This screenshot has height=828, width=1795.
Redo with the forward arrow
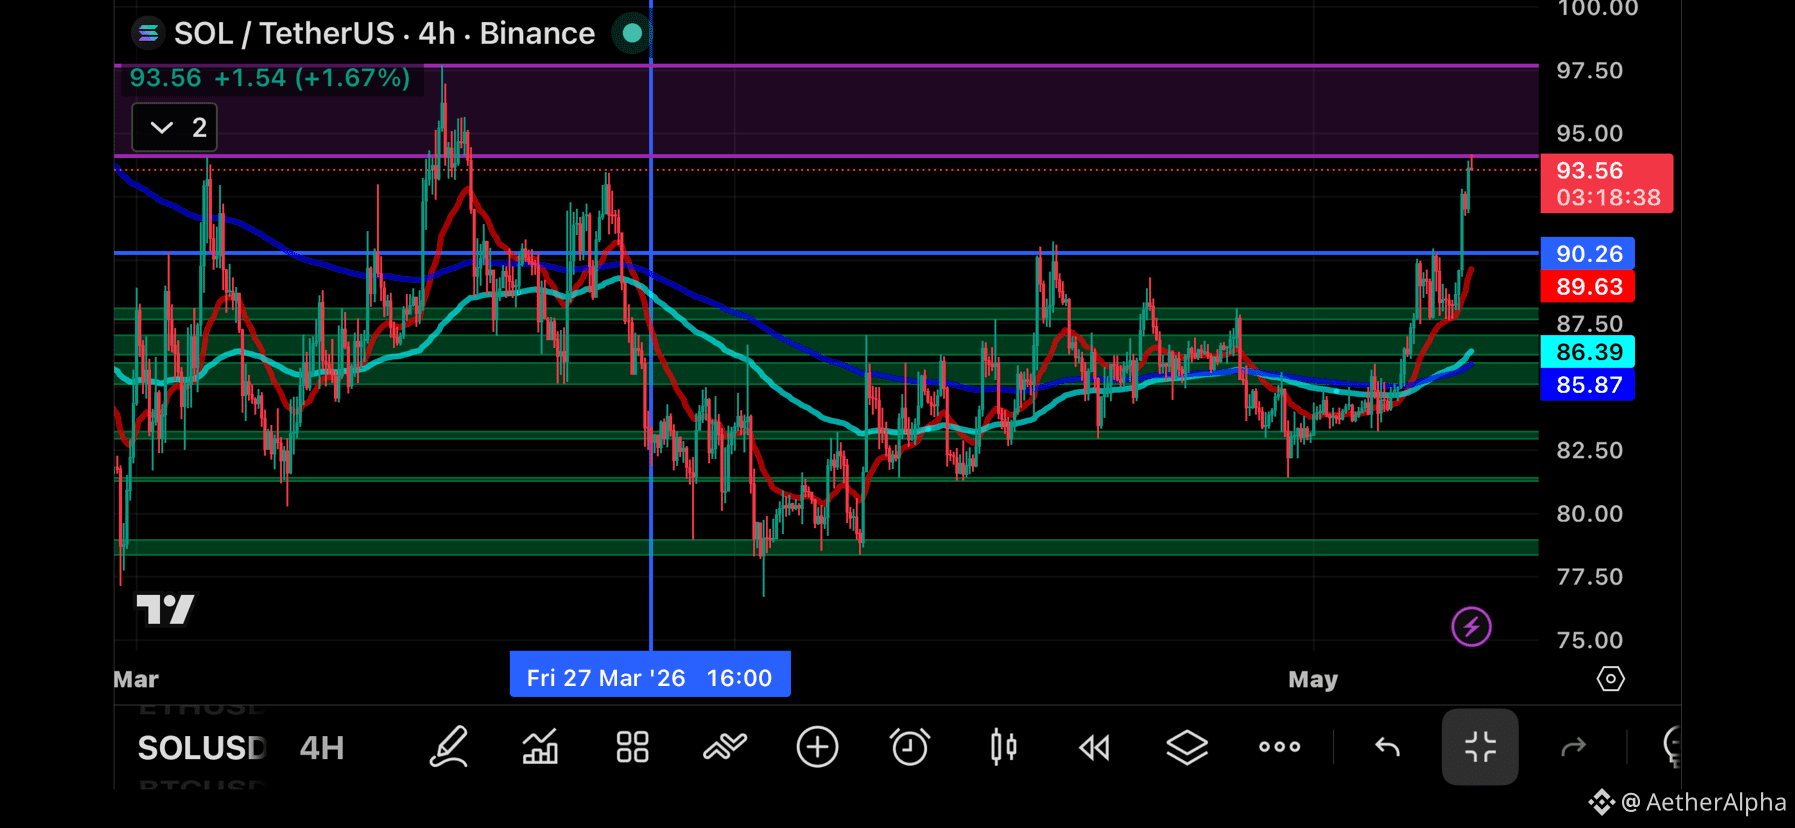[x=1574, y=747]
